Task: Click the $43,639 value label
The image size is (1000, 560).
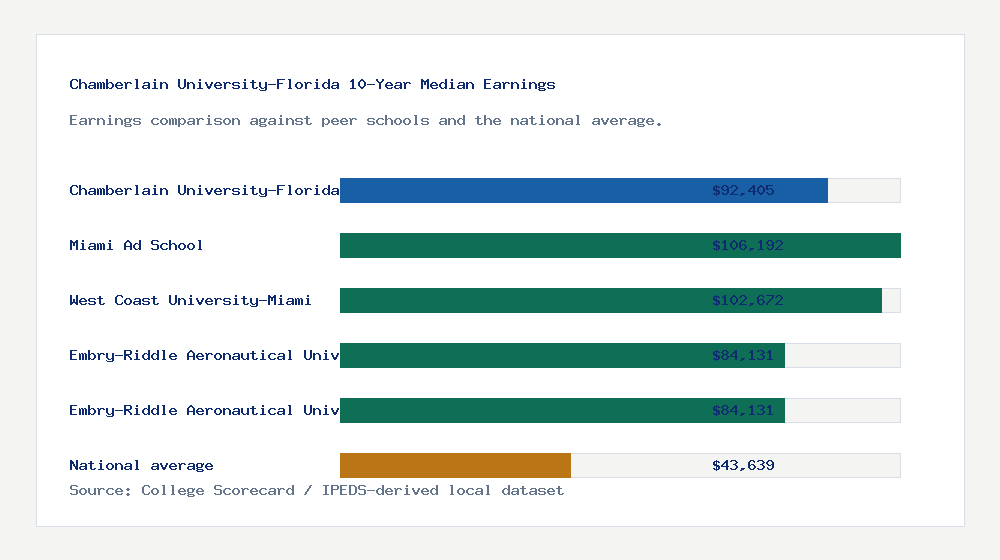Action: click(x=743, y=466)
